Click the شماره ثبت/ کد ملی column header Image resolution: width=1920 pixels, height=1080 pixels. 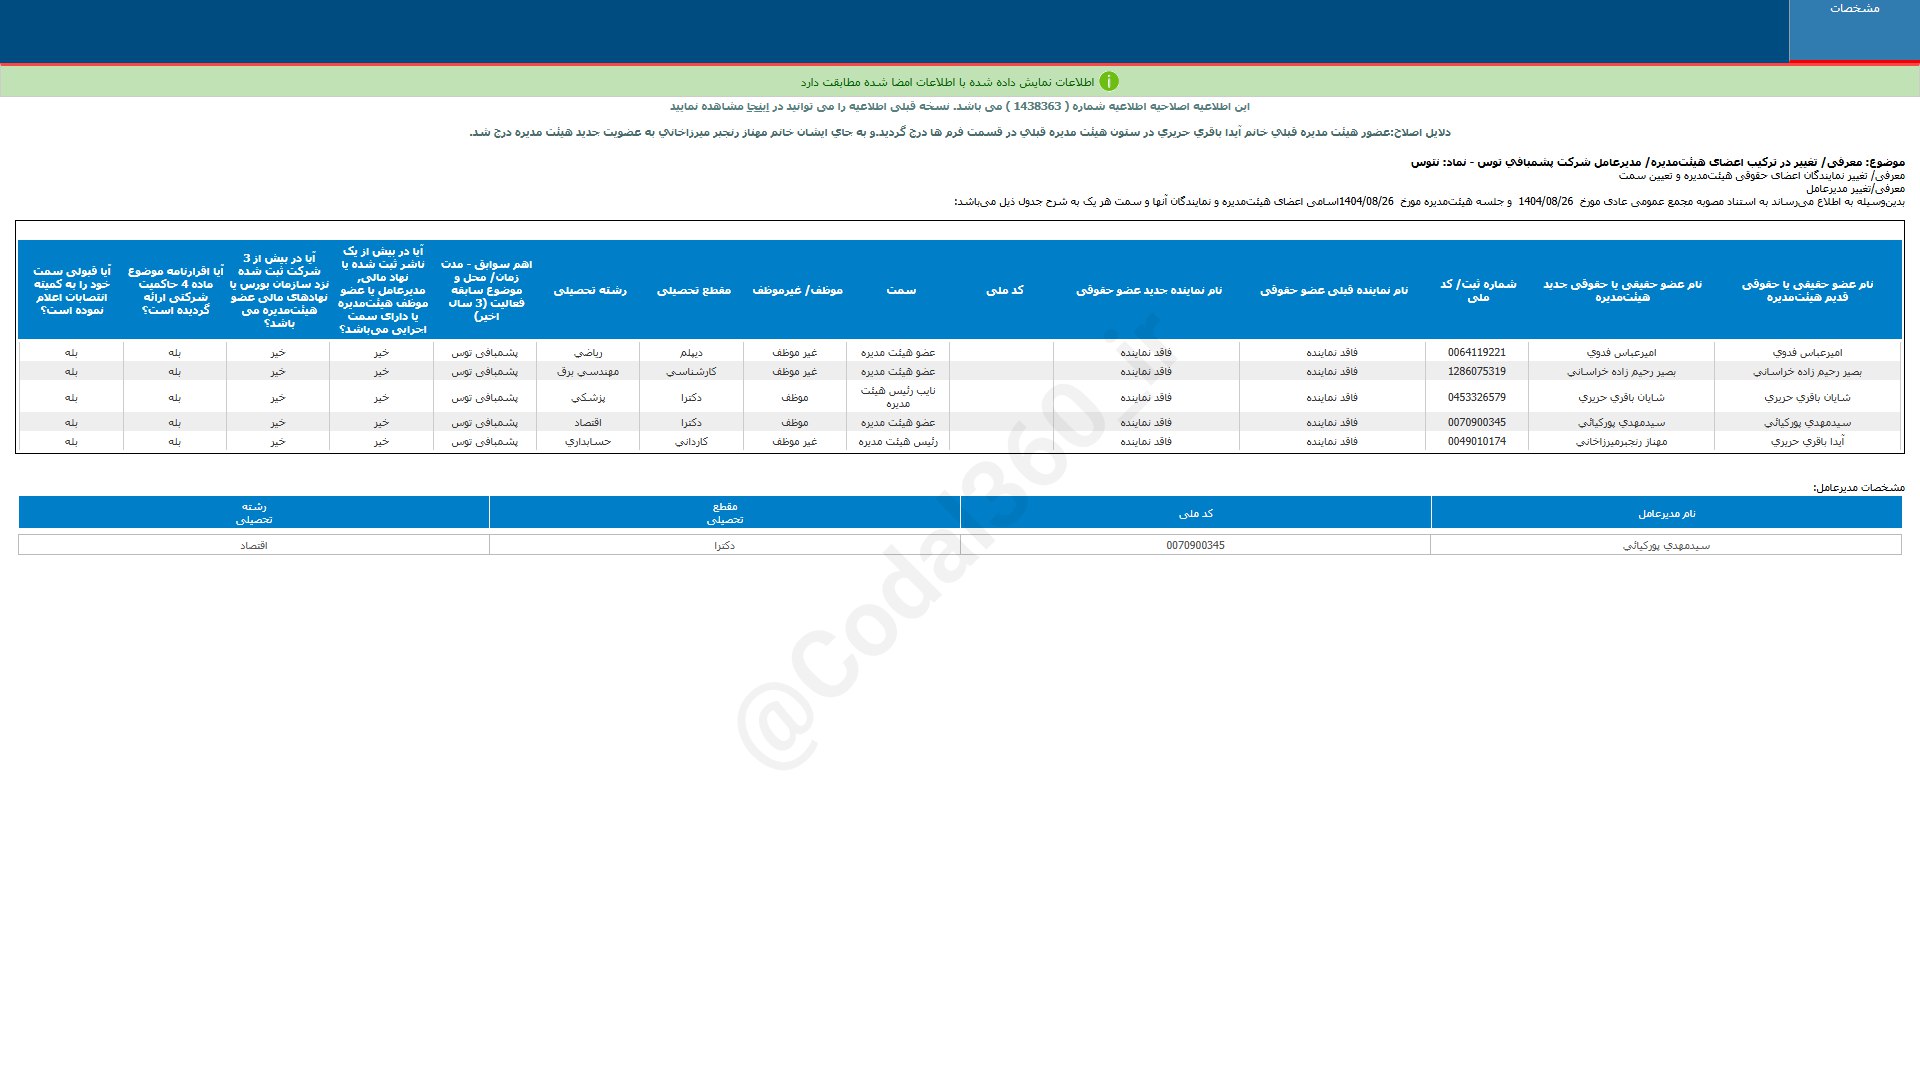pyautogui.click(x=1477, y=290)
